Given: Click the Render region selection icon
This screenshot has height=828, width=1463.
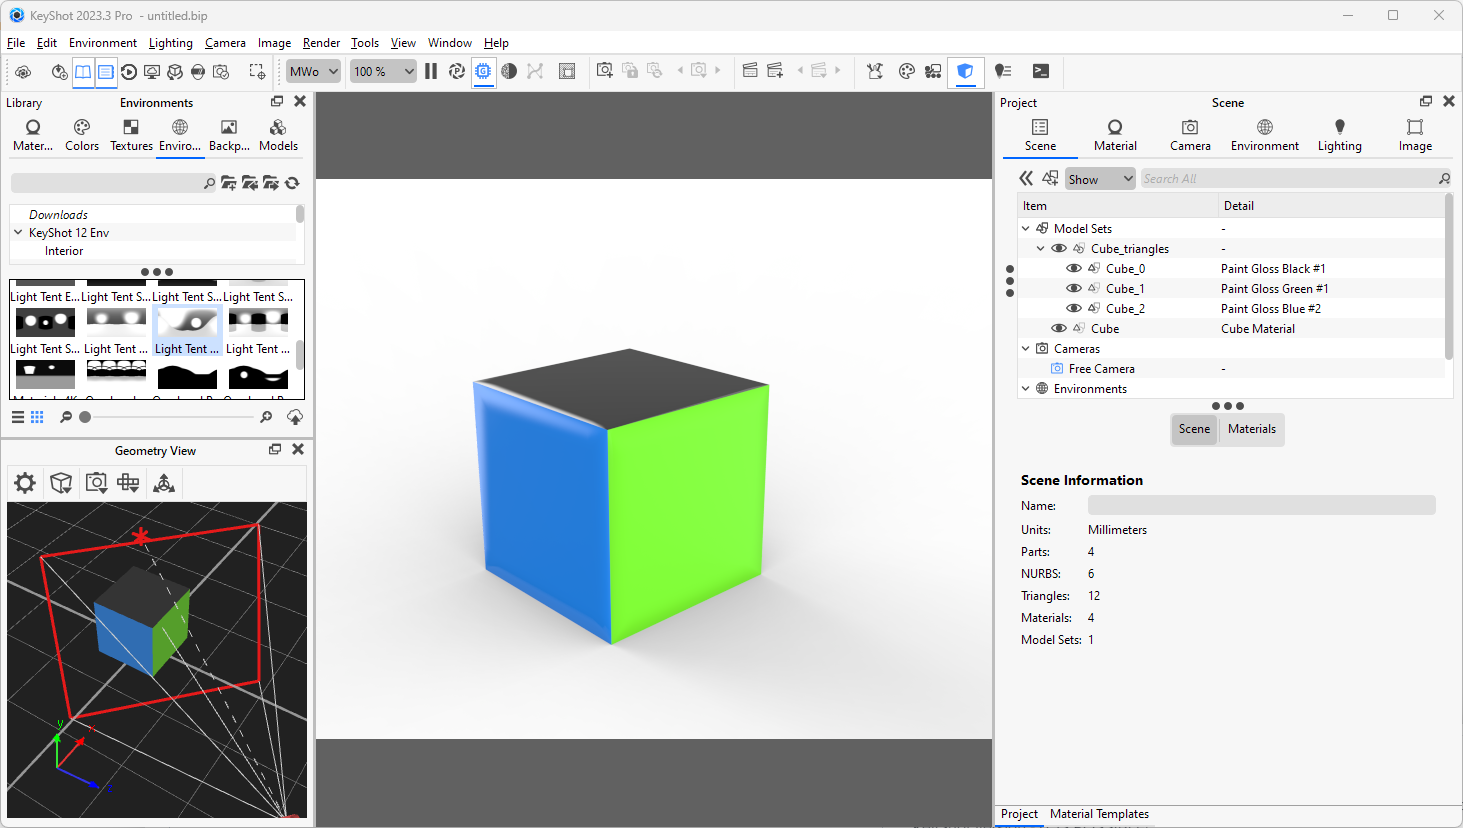Looking at the screenshot, I should (x=257, y=72).
